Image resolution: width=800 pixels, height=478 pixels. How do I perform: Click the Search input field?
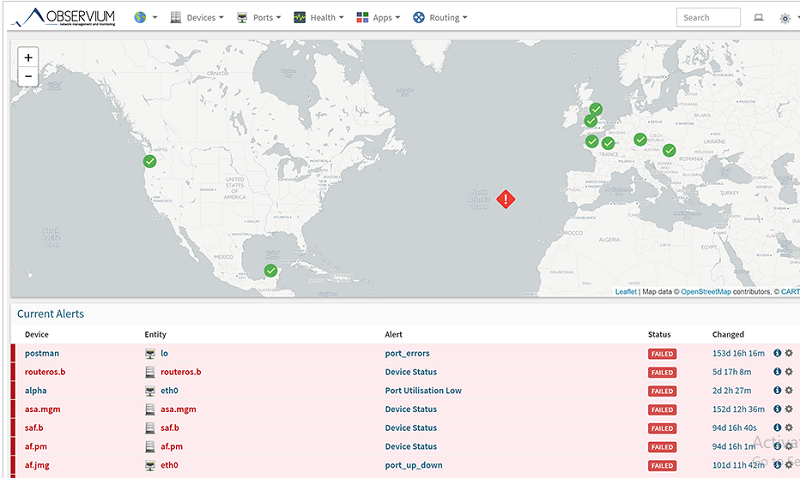pyautogui.click(x=708, y=17)
